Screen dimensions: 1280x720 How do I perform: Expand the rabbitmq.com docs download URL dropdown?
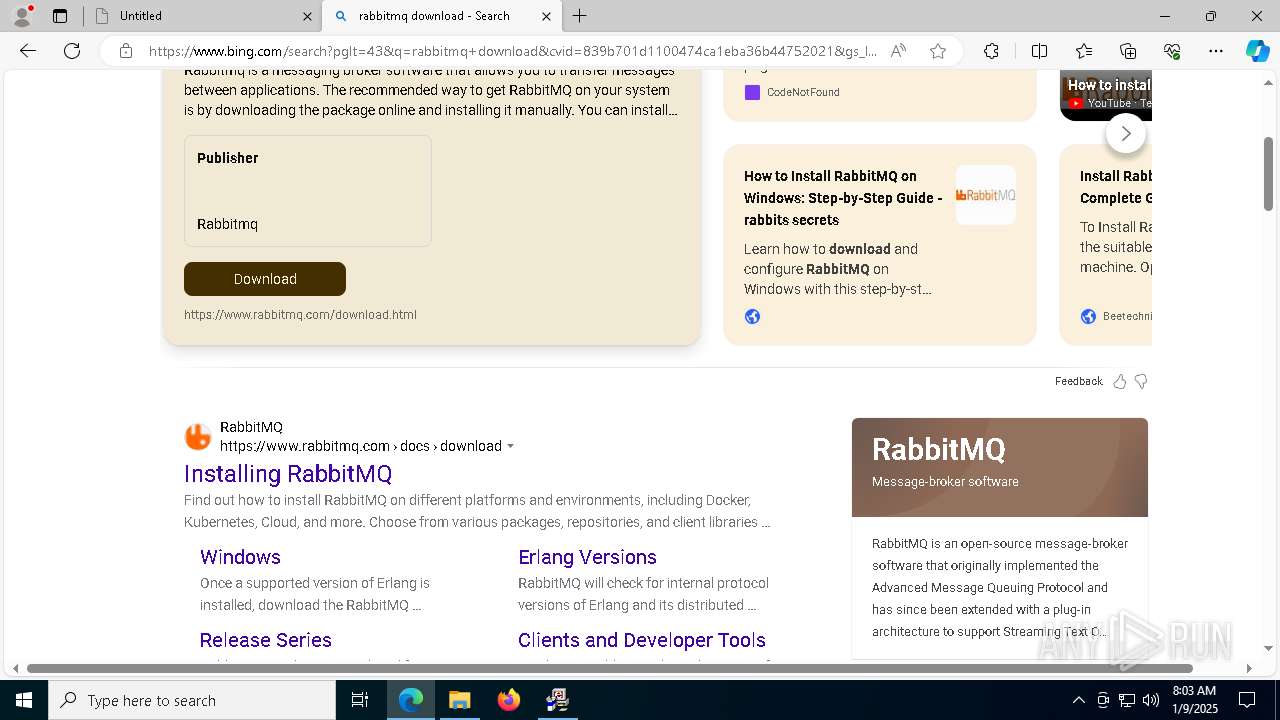coord(511,446)
